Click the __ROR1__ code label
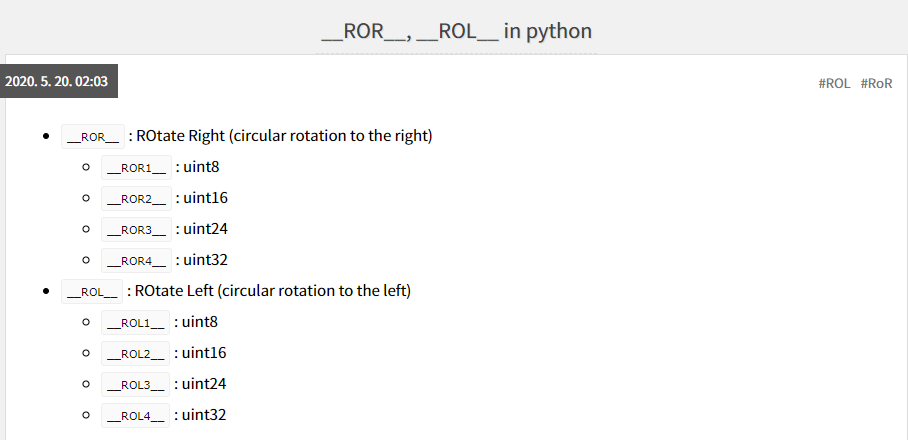908x440 pixels. [x=136, y=167]
